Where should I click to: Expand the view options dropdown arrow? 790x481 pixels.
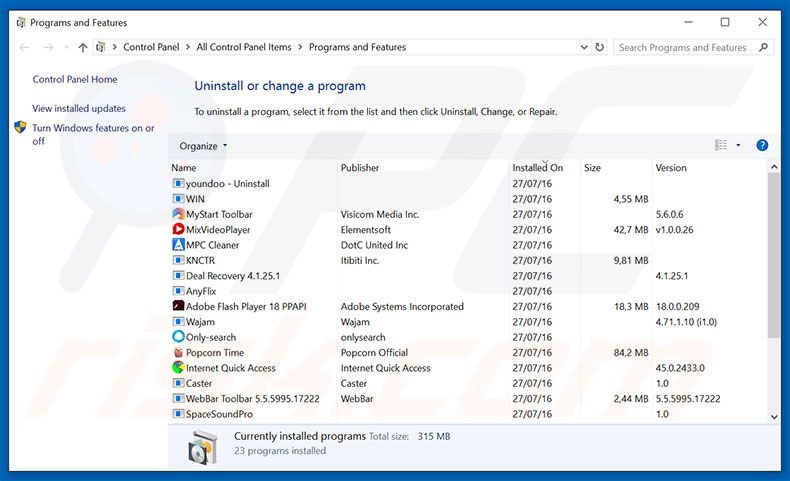click(x=738, y=145)
